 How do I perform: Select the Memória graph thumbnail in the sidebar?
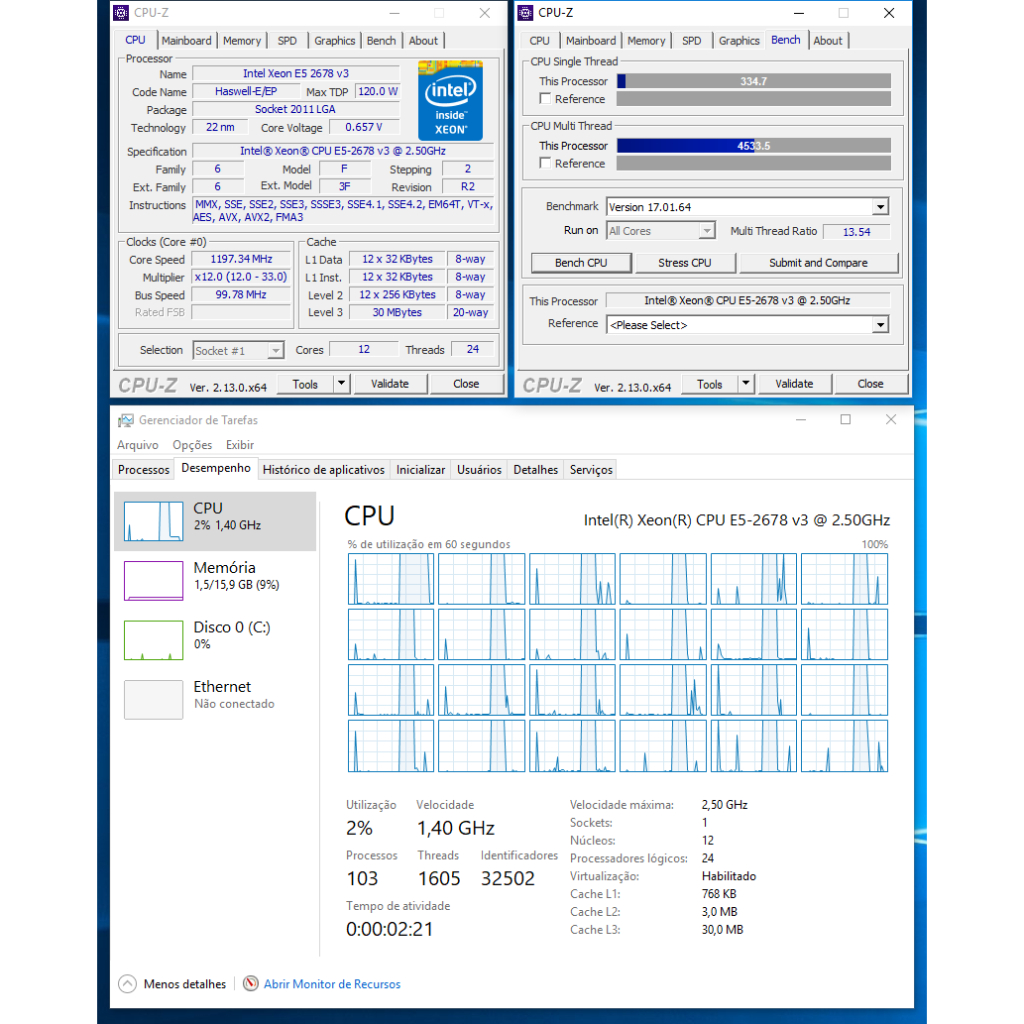coord(153,580)
